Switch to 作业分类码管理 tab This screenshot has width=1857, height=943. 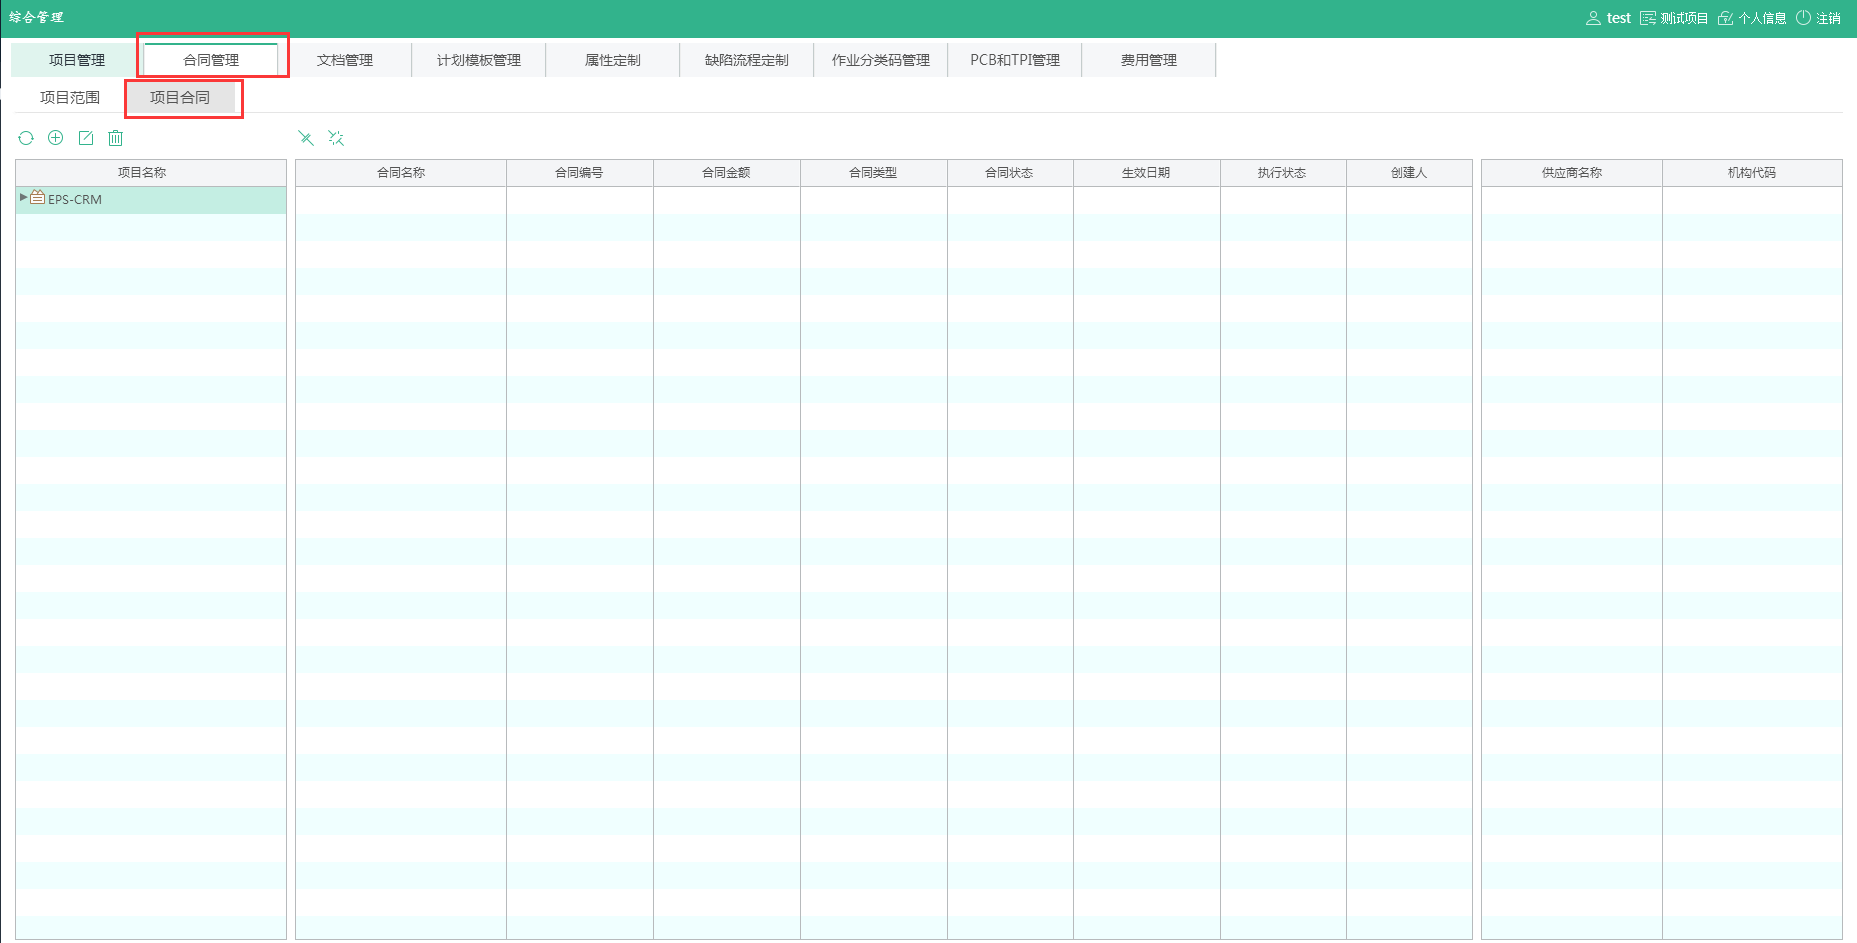pyautogui.click(x=881, y=60)
